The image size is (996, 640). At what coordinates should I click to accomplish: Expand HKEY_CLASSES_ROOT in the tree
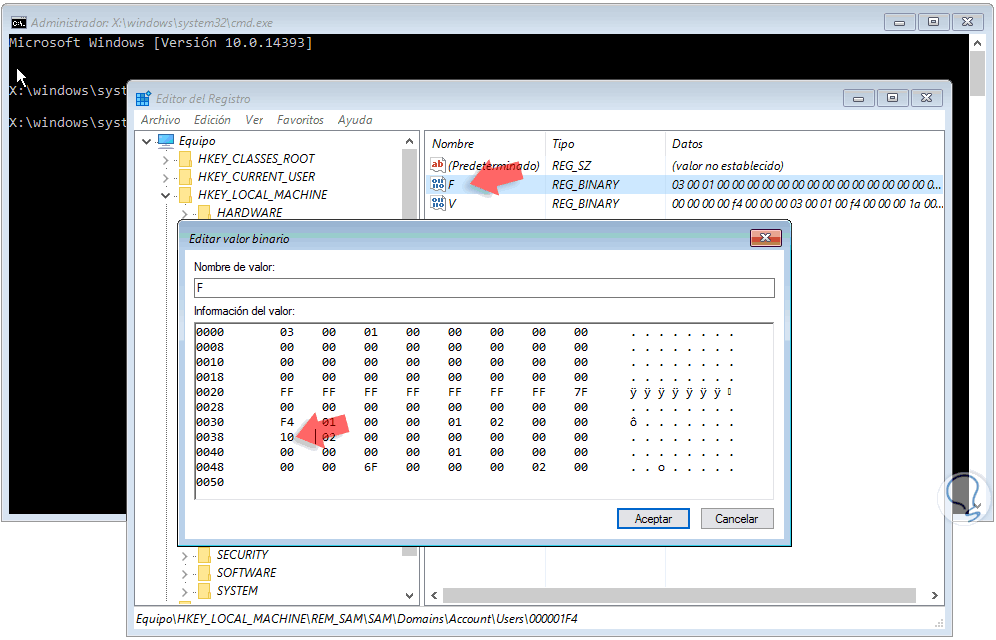pos(166,159)
